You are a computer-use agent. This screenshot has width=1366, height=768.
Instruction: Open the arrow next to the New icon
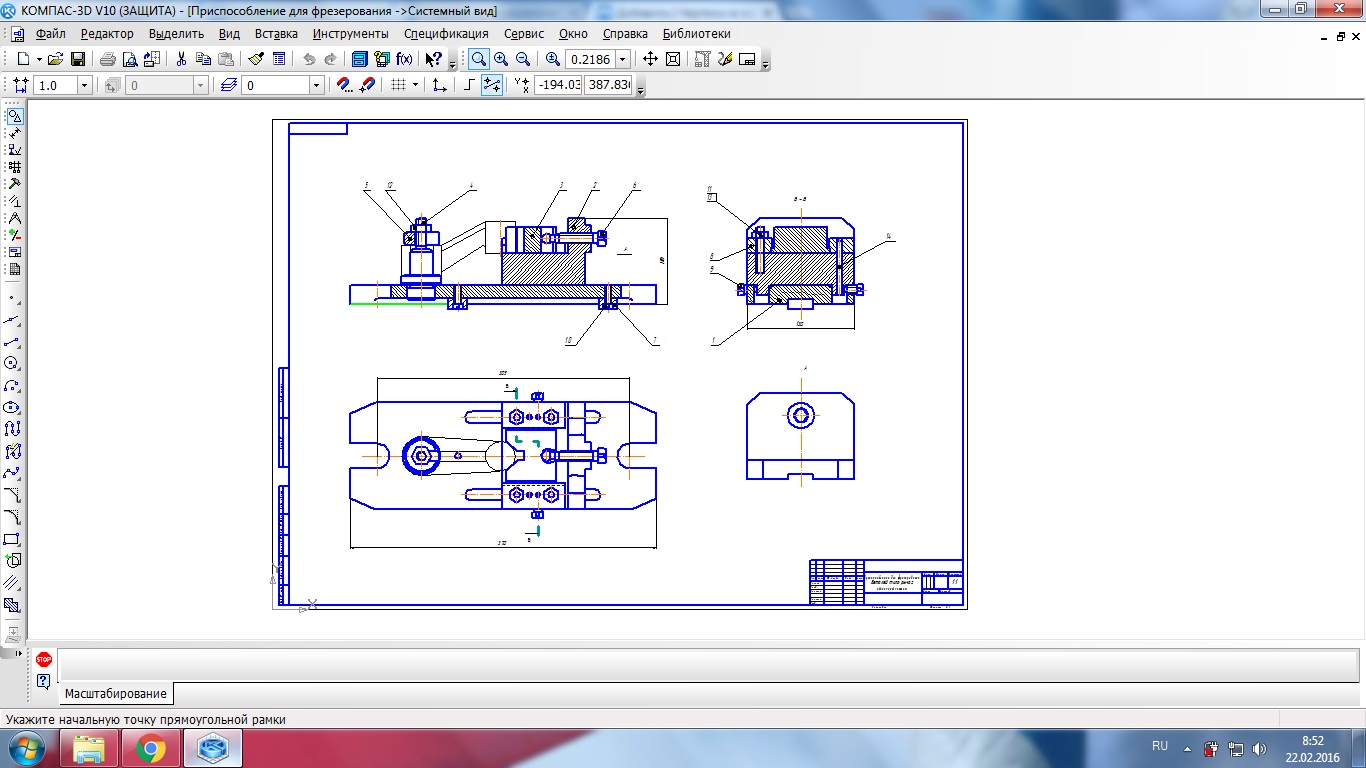(39, 59)
